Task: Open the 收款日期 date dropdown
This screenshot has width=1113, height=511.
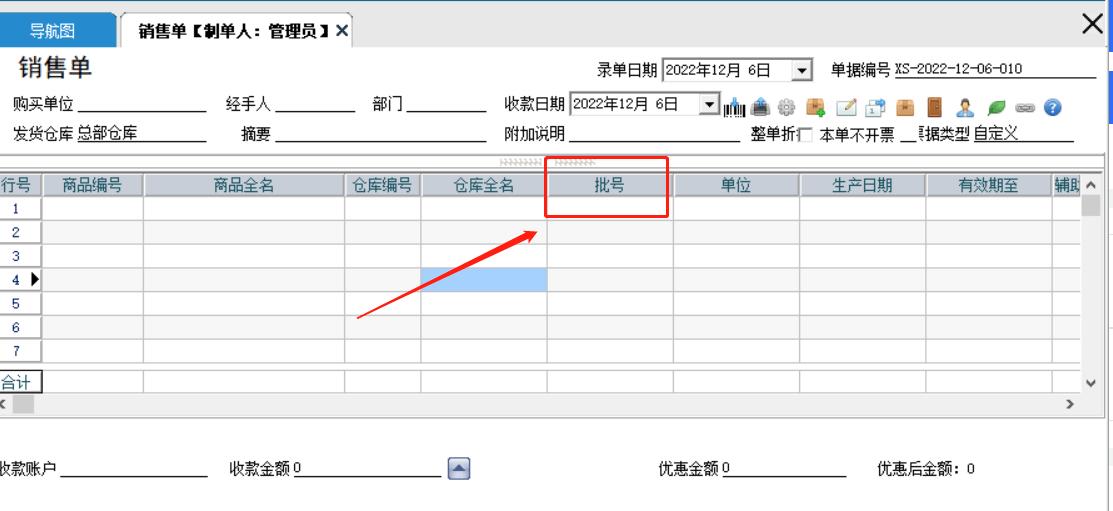Action: 709,104
